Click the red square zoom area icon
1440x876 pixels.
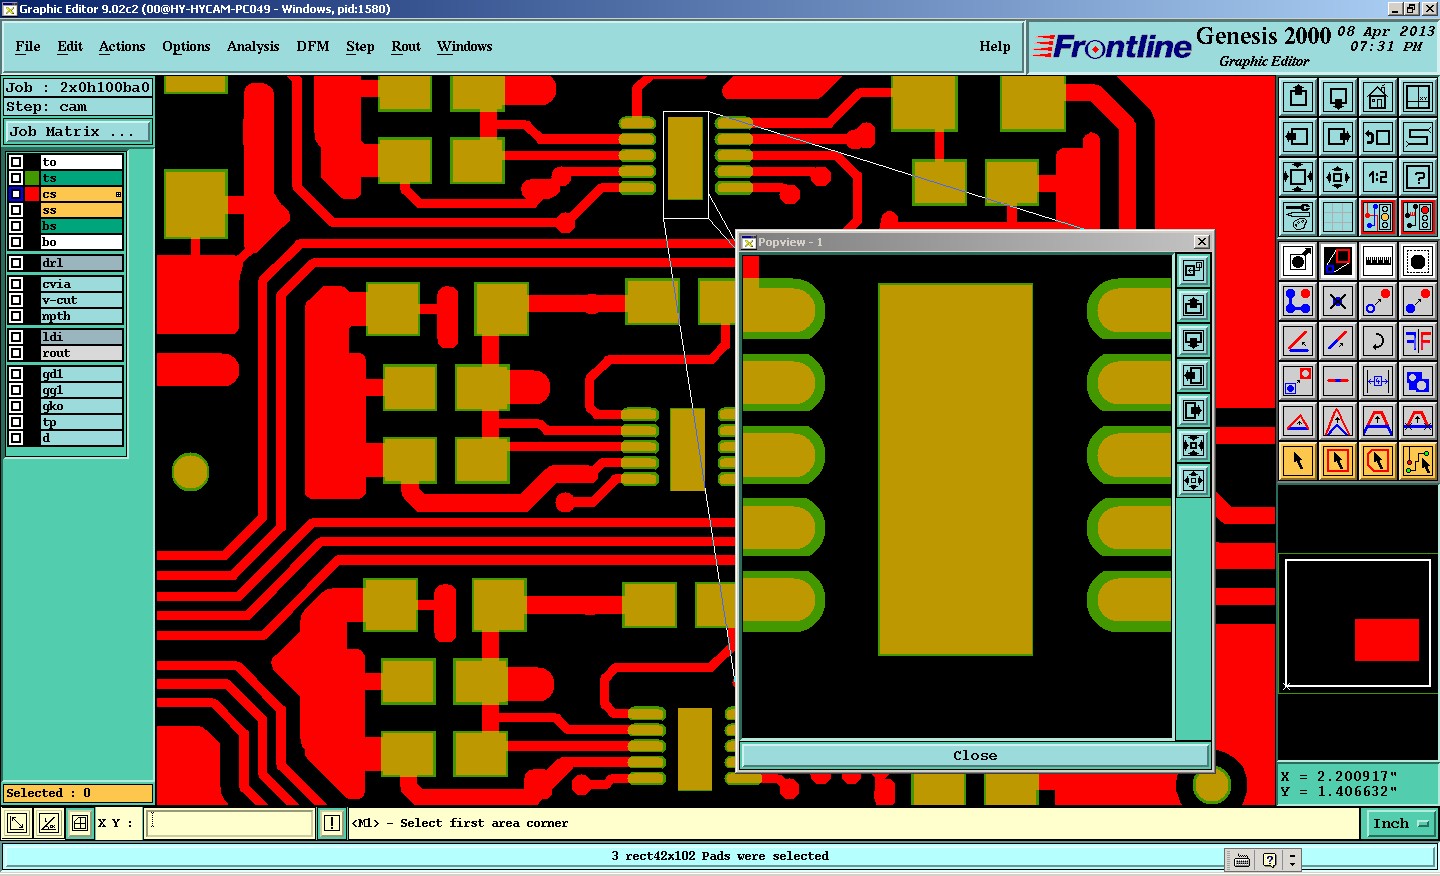point(1338,261)
